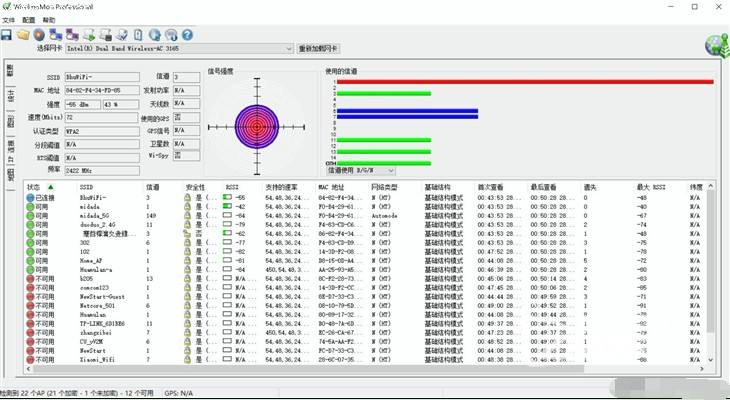Click the green status icon for row 302
The width and height of the screenshot is (730, 400).
[x=30, y=243]
